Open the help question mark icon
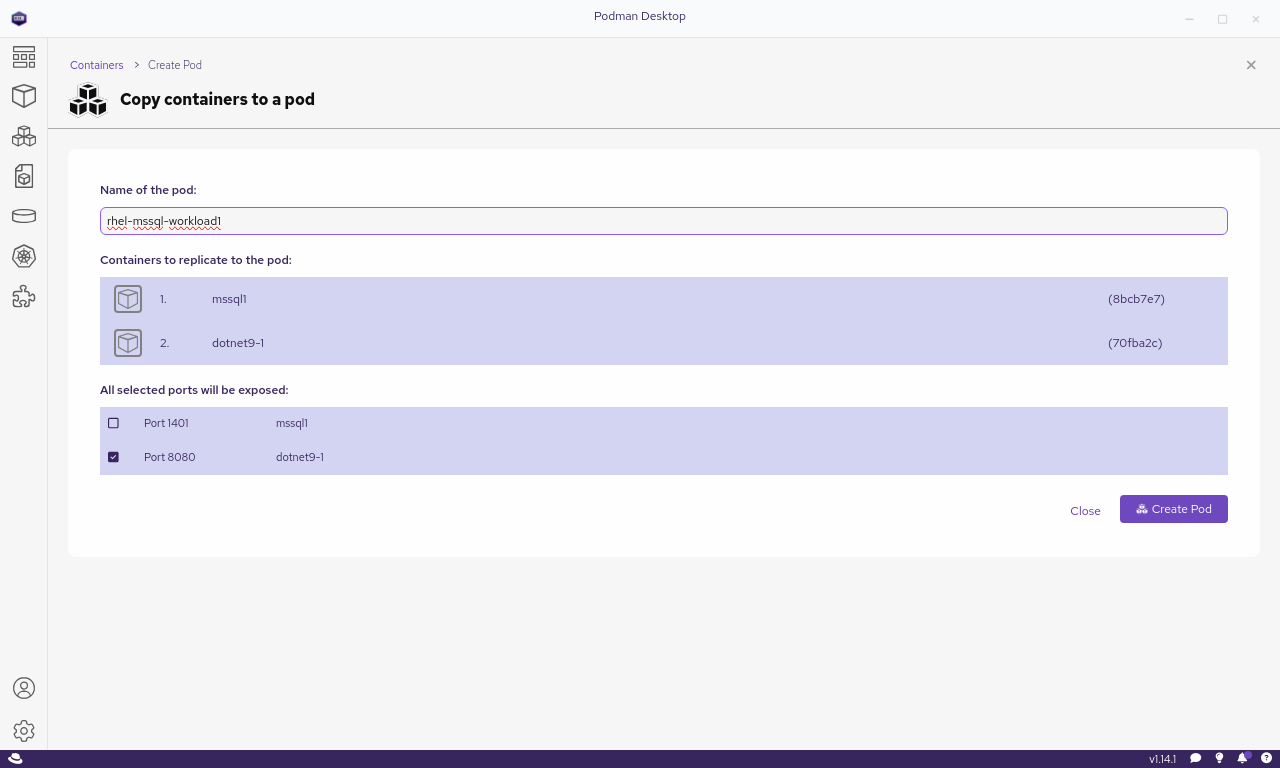The height and width of the screenshot is (768, 1280). click(x=1267, y=759)
